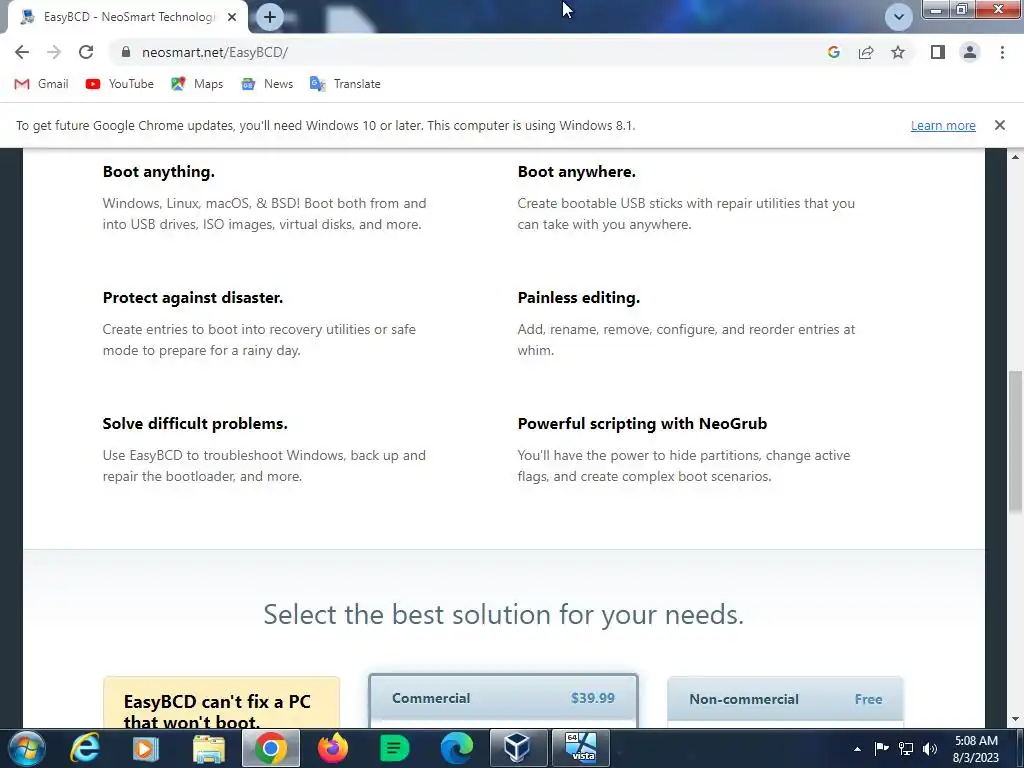This screenshot has width=1024, height=768.
Task: Open Gmail bookmark
Action: [42, 84]
